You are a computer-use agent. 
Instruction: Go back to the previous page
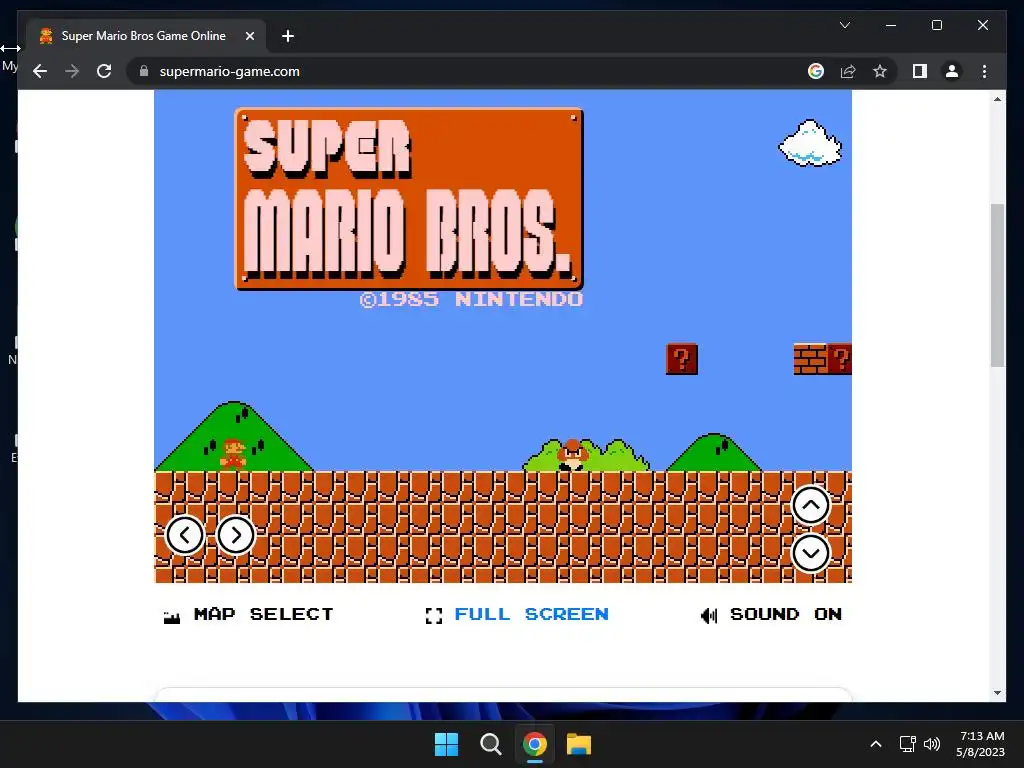tap(40, 71)
